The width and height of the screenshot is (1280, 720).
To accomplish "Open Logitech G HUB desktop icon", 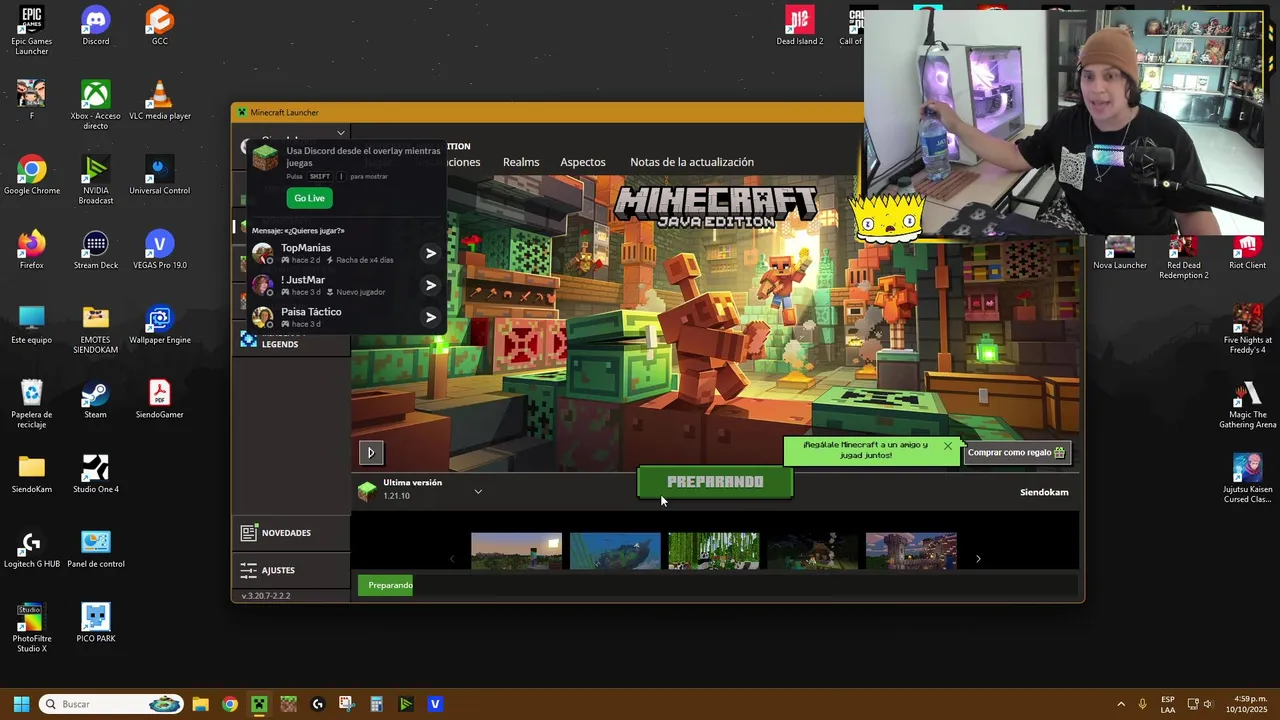I will 31,549.
